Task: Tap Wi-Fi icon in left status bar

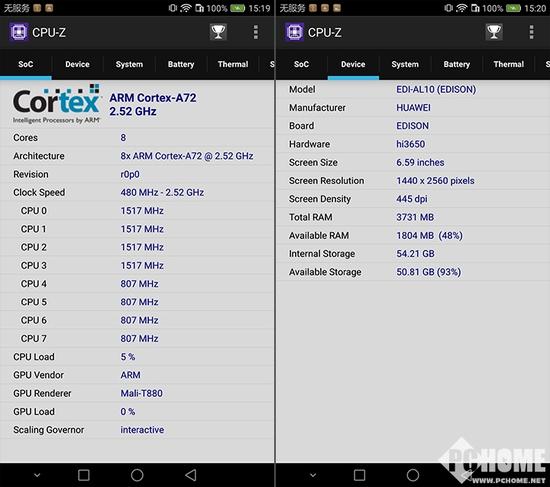Action: 186,8
